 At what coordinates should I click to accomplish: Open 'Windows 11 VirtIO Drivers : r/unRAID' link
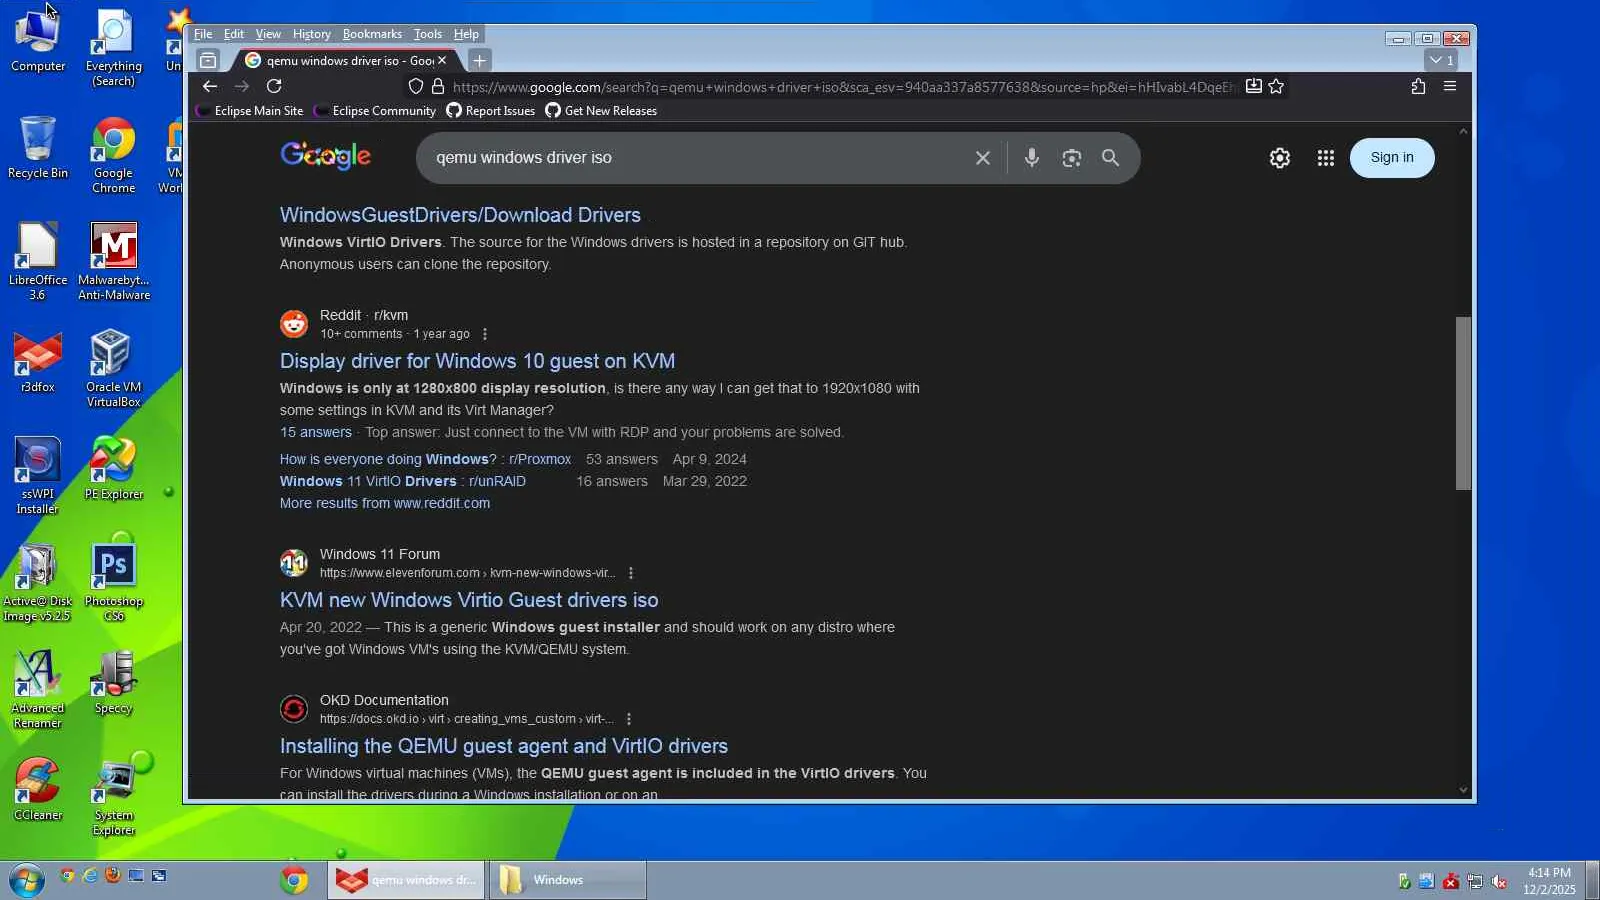tap(403, 482)
